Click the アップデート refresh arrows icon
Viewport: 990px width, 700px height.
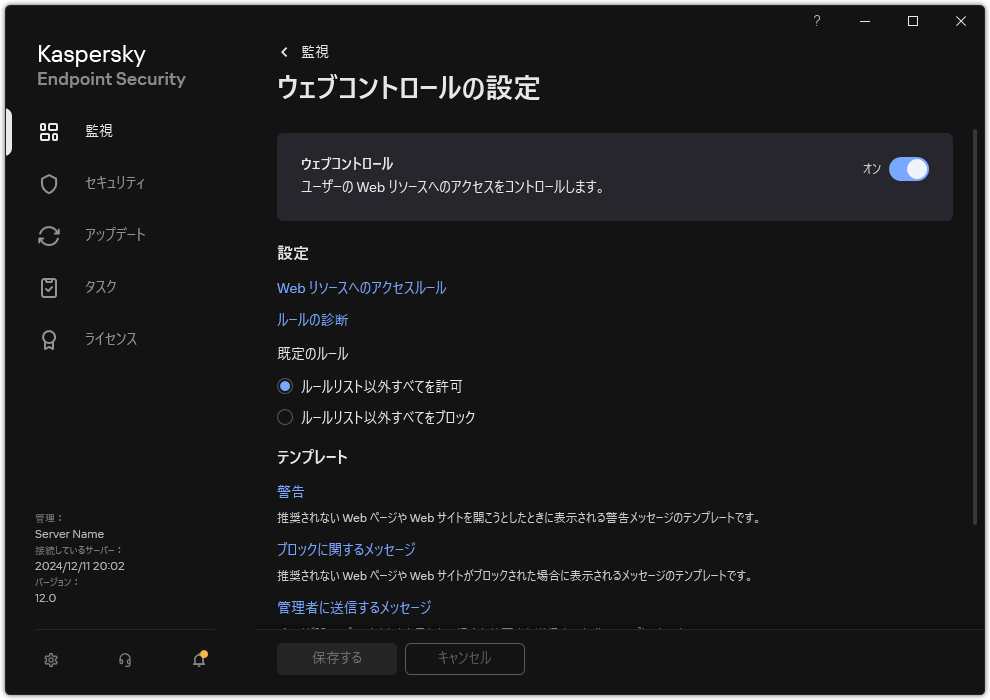[49, 235]
